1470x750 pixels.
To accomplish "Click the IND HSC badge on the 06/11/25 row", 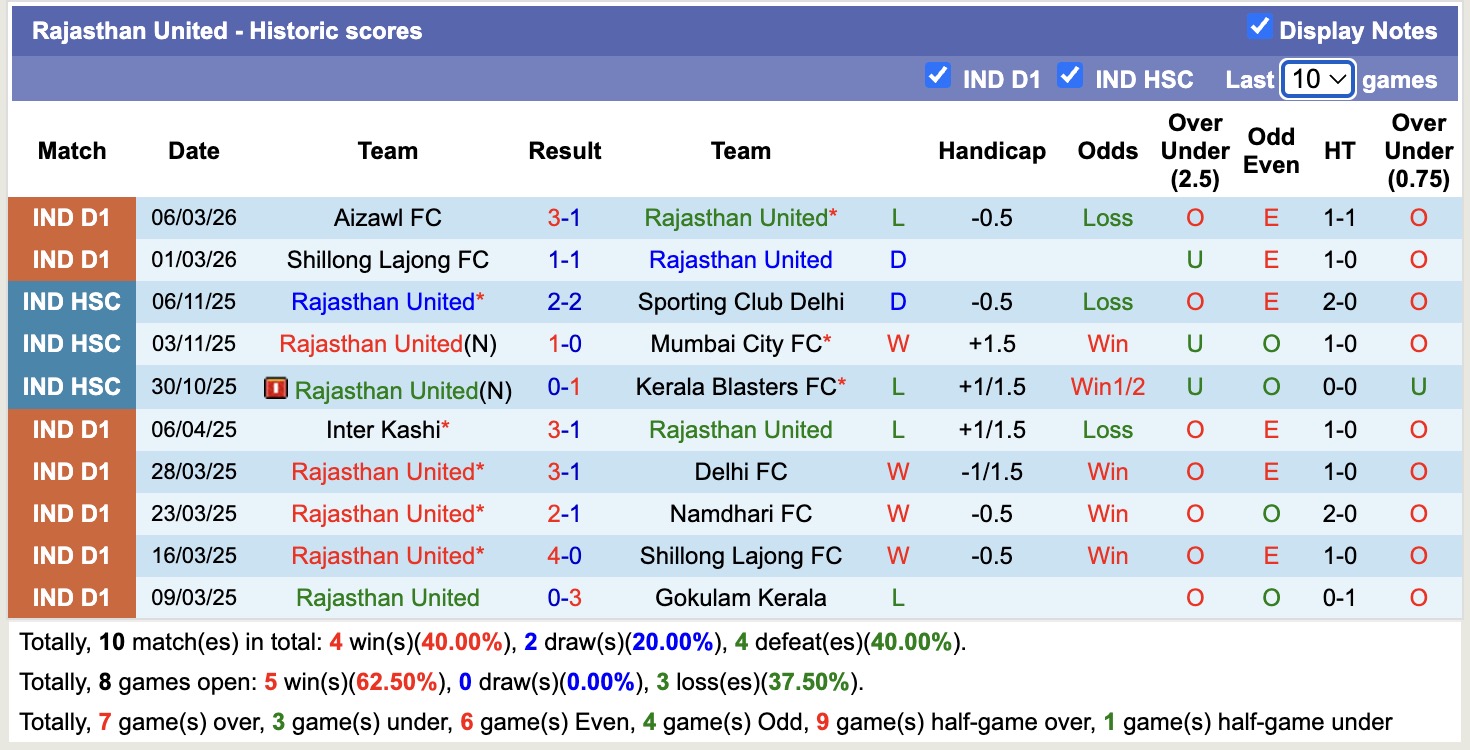I will pyautogui.click(x=71, y=301).
